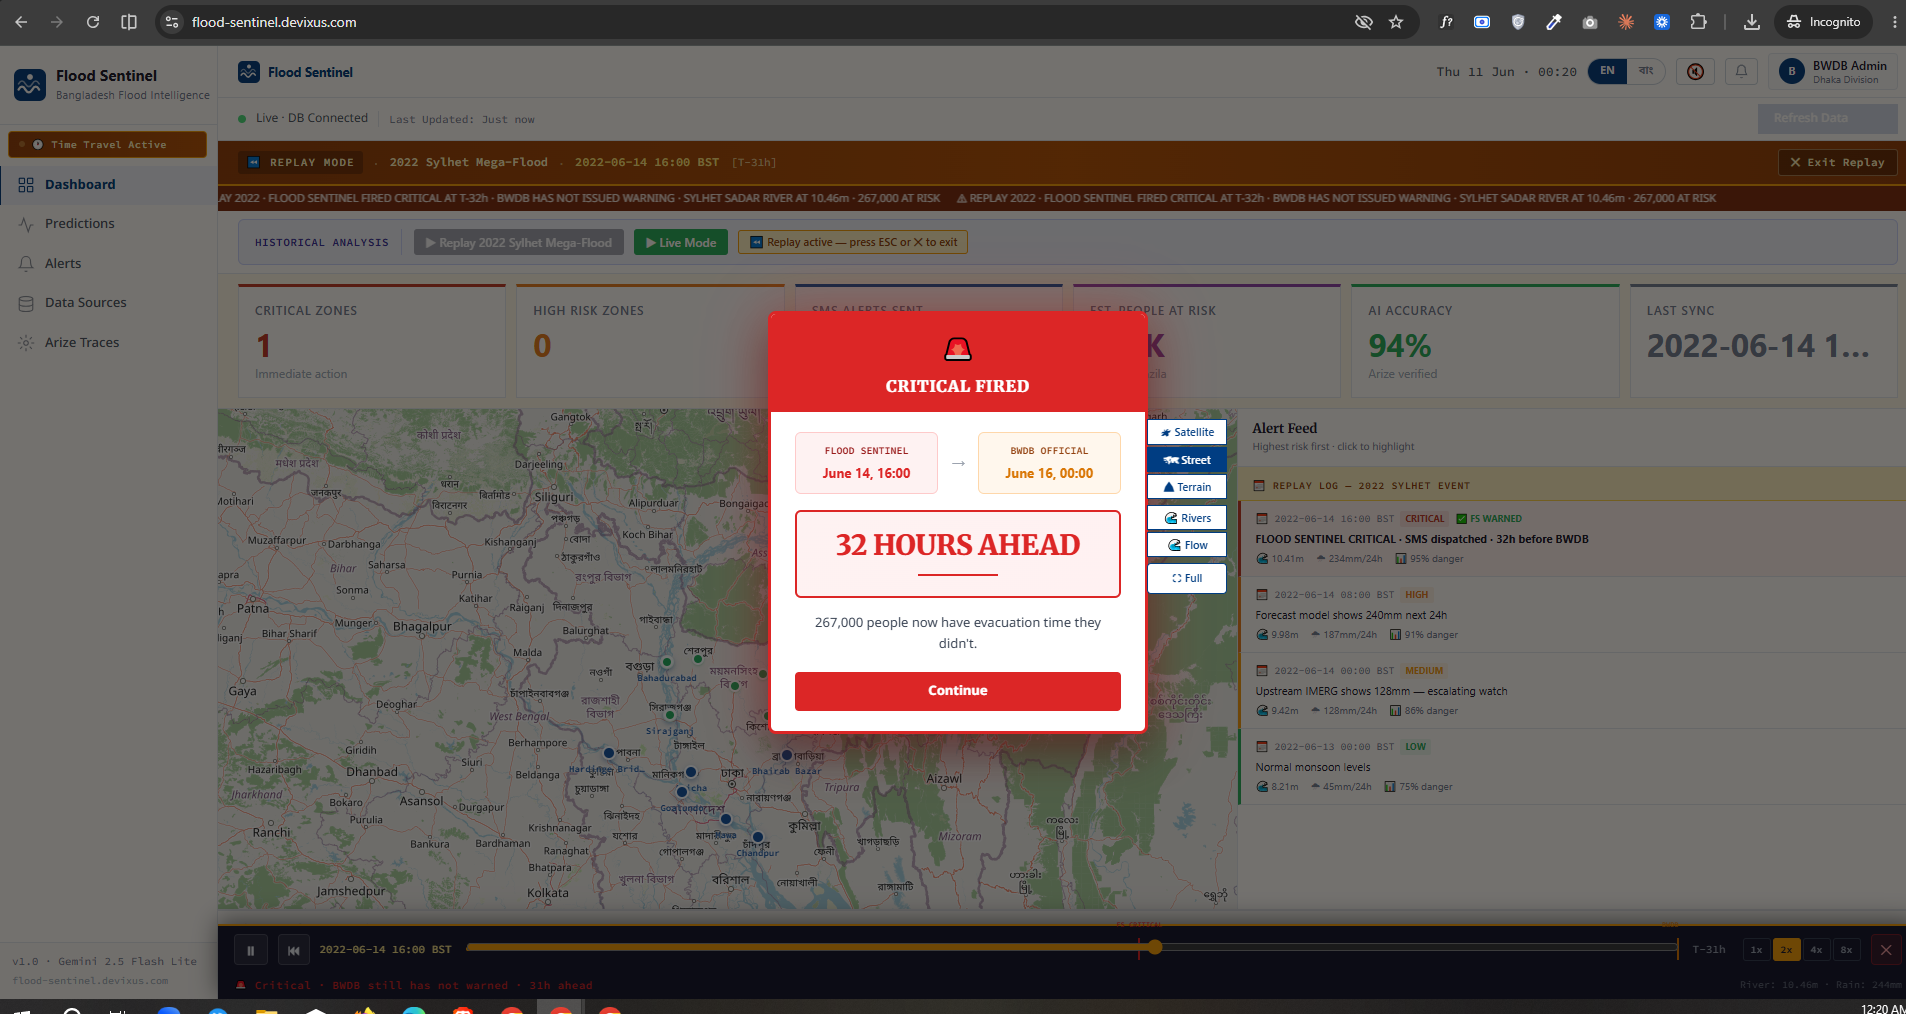Click the Incognito indicator
The image size is (1906, 1014).
tap(1823, 22)
